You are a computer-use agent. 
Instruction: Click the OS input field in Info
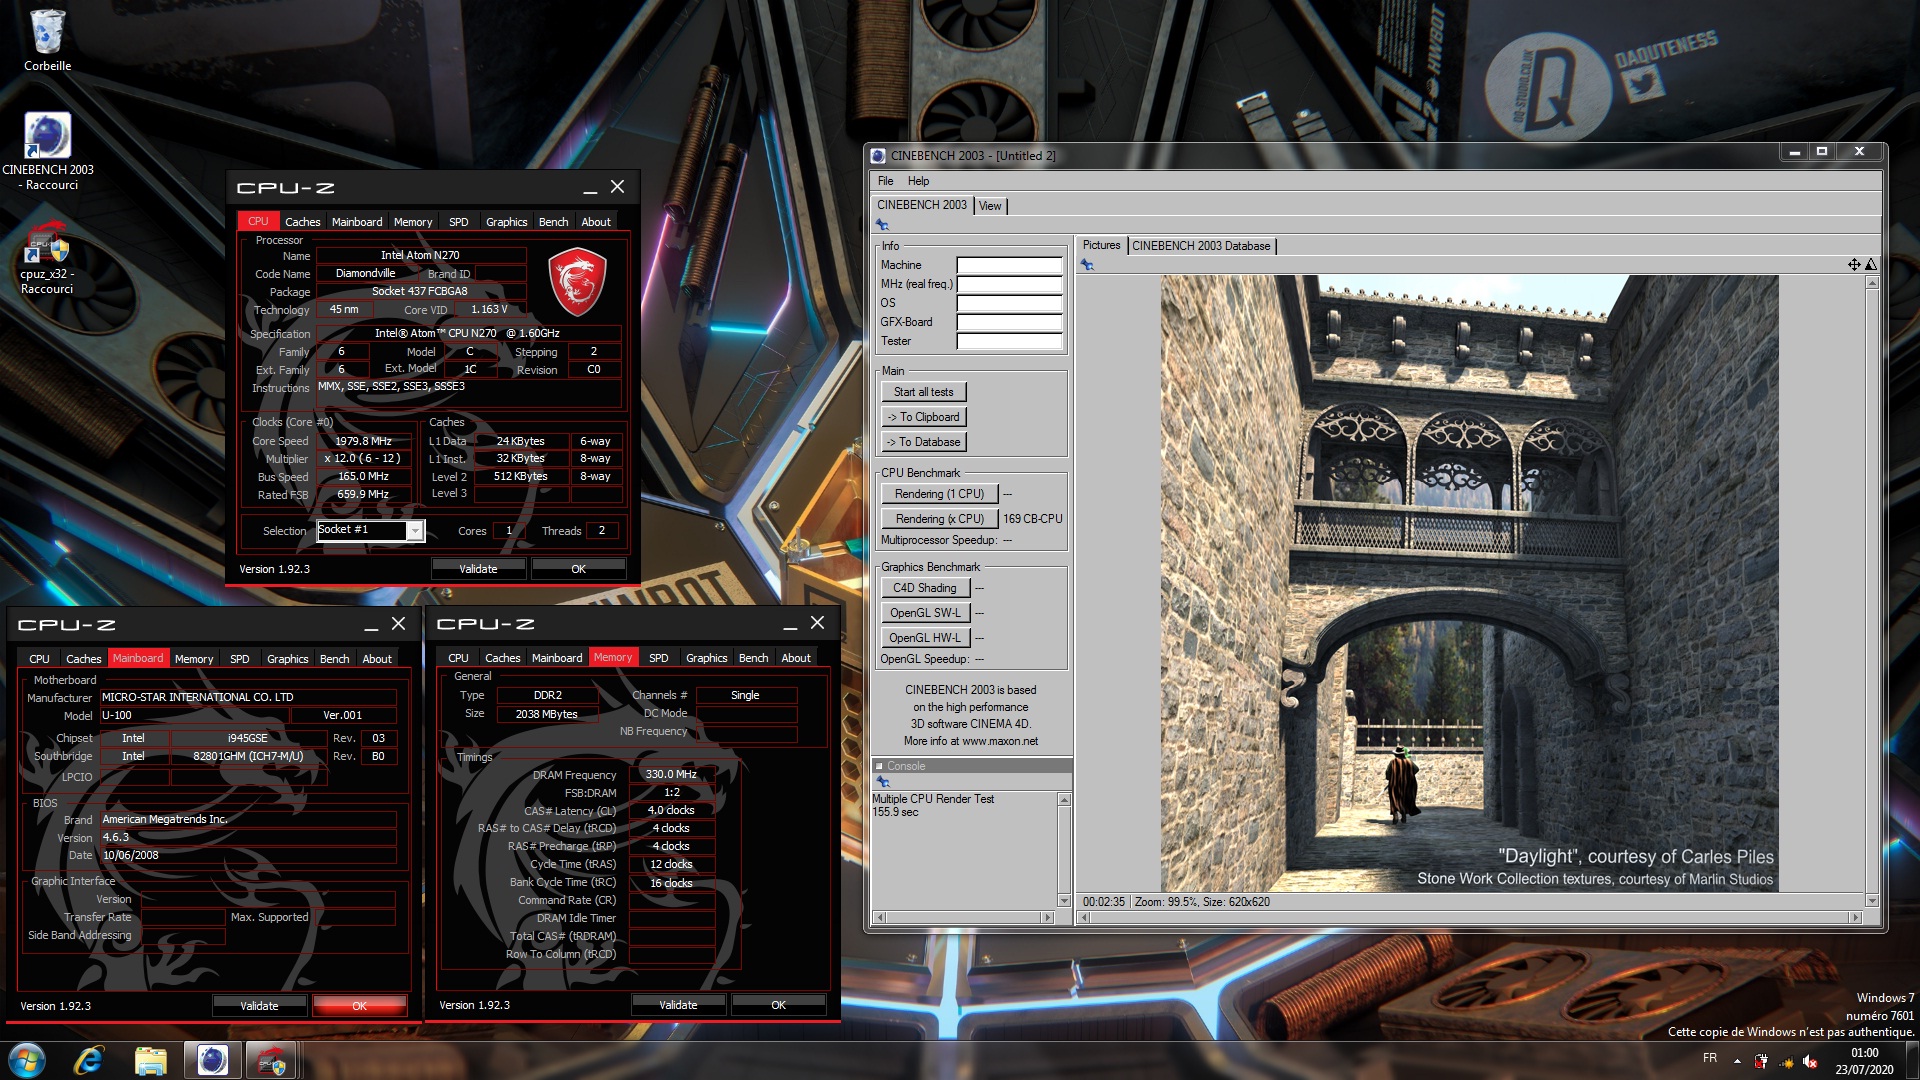[x=1009, y=303]
